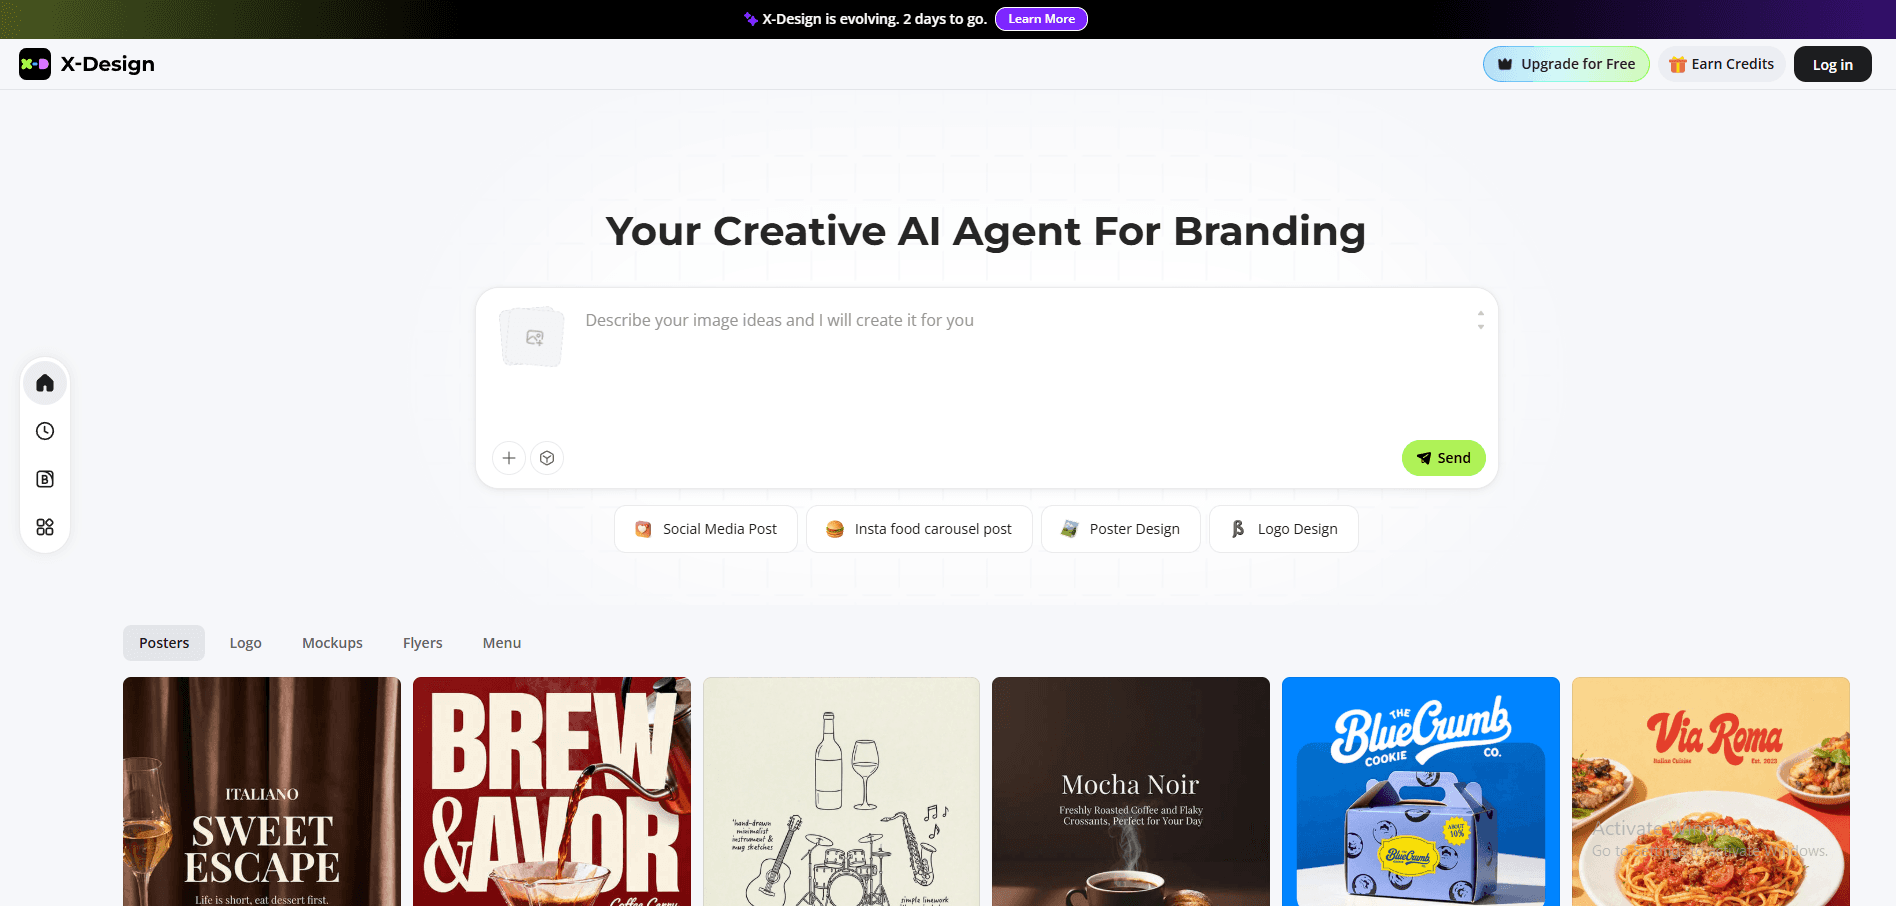Open the Mocha Noir poster thumbnail

pos(1131,791)
